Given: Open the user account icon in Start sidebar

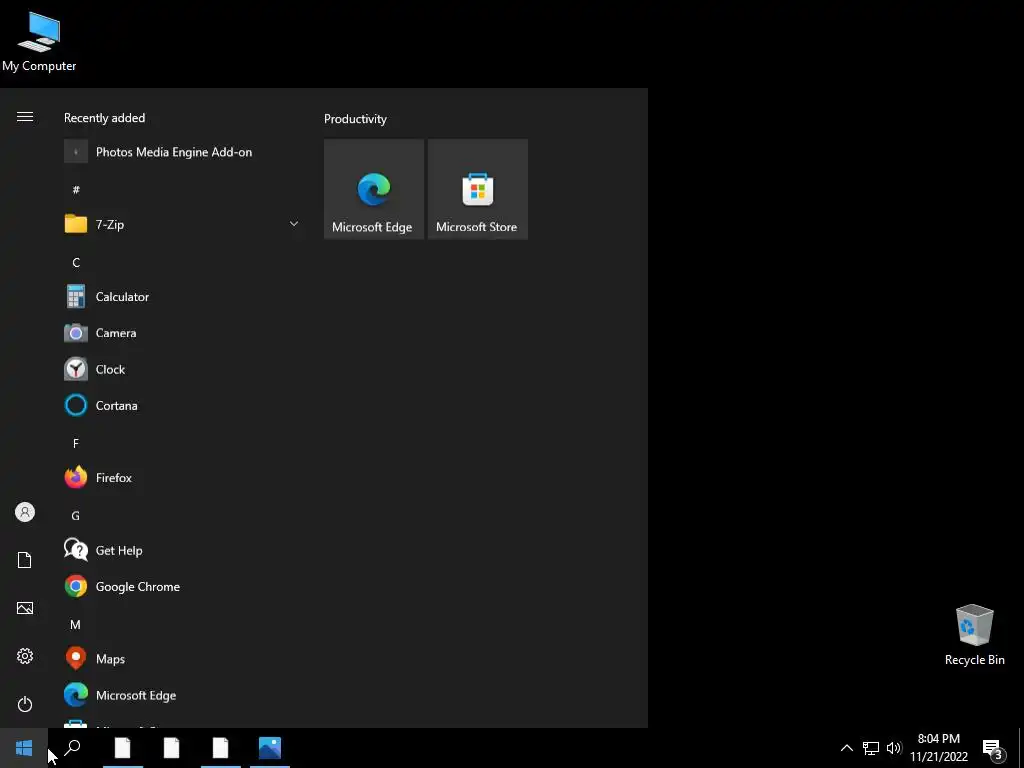Looking at the screenshot, I should click(x=25, y=512).
